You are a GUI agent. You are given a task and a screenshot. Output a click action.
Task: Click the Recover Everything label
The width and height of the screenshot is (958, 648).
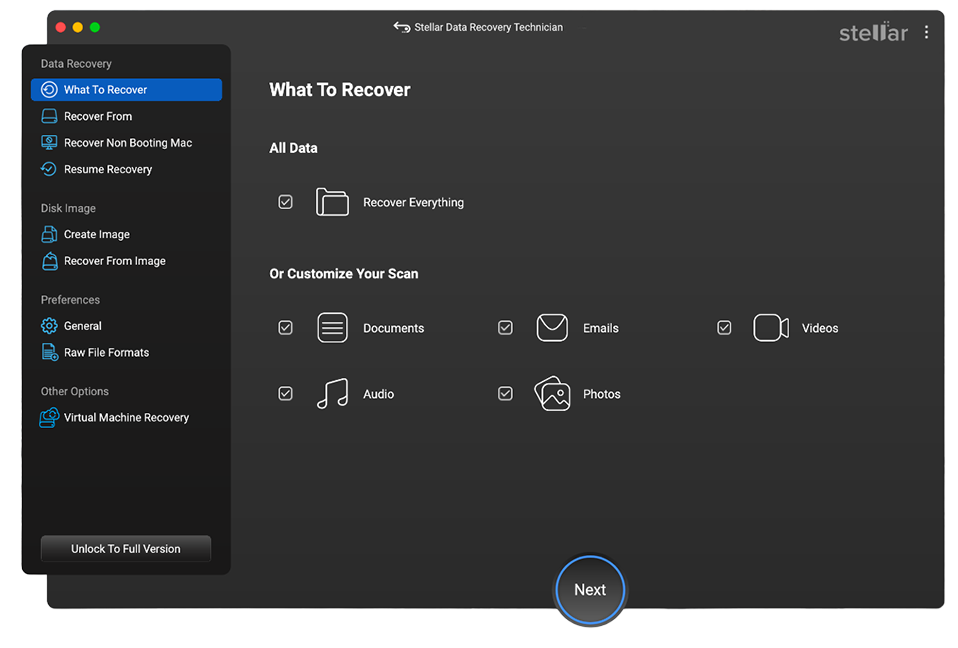(414, 202)
